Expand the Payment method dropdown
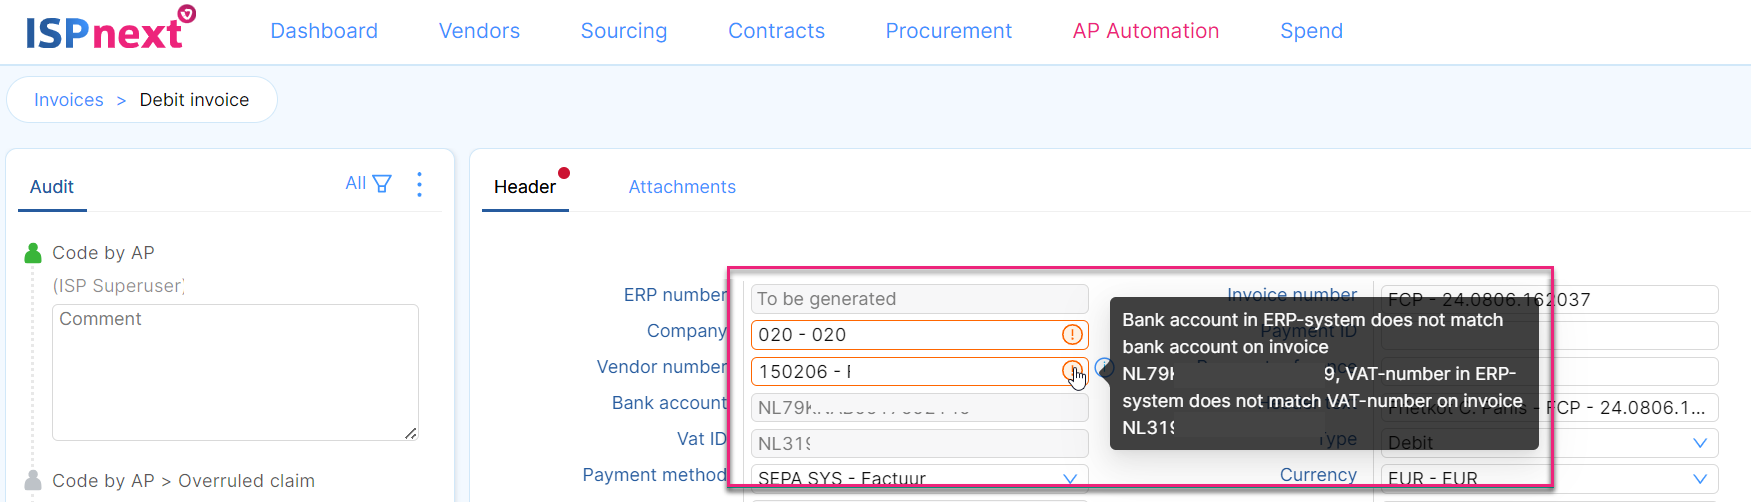This screenshot has height=502, width=1751. tap(1070, 479)
